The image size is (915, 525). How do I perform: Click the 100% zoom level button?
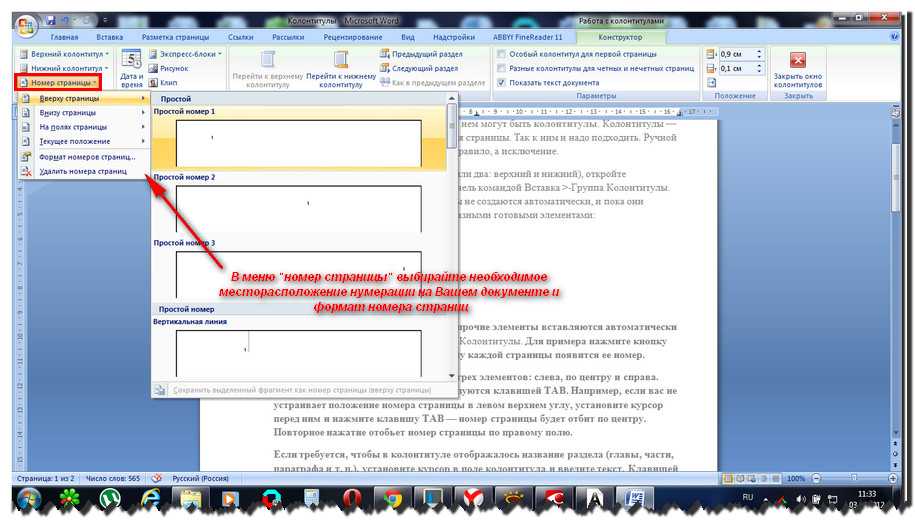795,478
